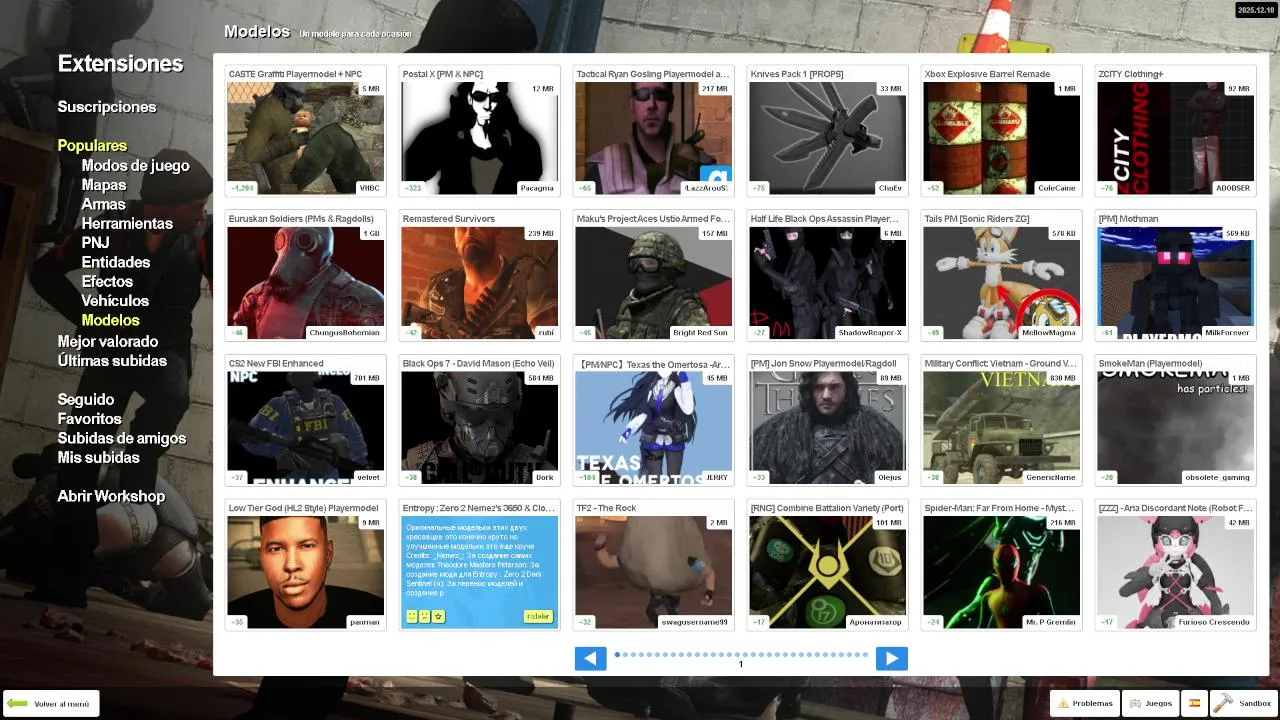
Task: Open Military Conflict: Vietnam thumbnail
Action: 1002,428
